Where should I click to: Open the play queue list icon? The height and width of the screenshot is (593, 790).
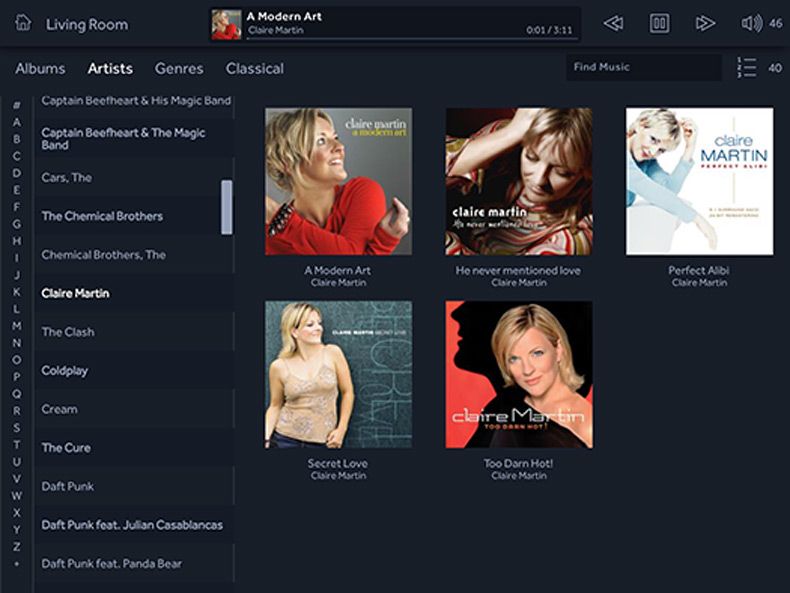coord(747,68)
